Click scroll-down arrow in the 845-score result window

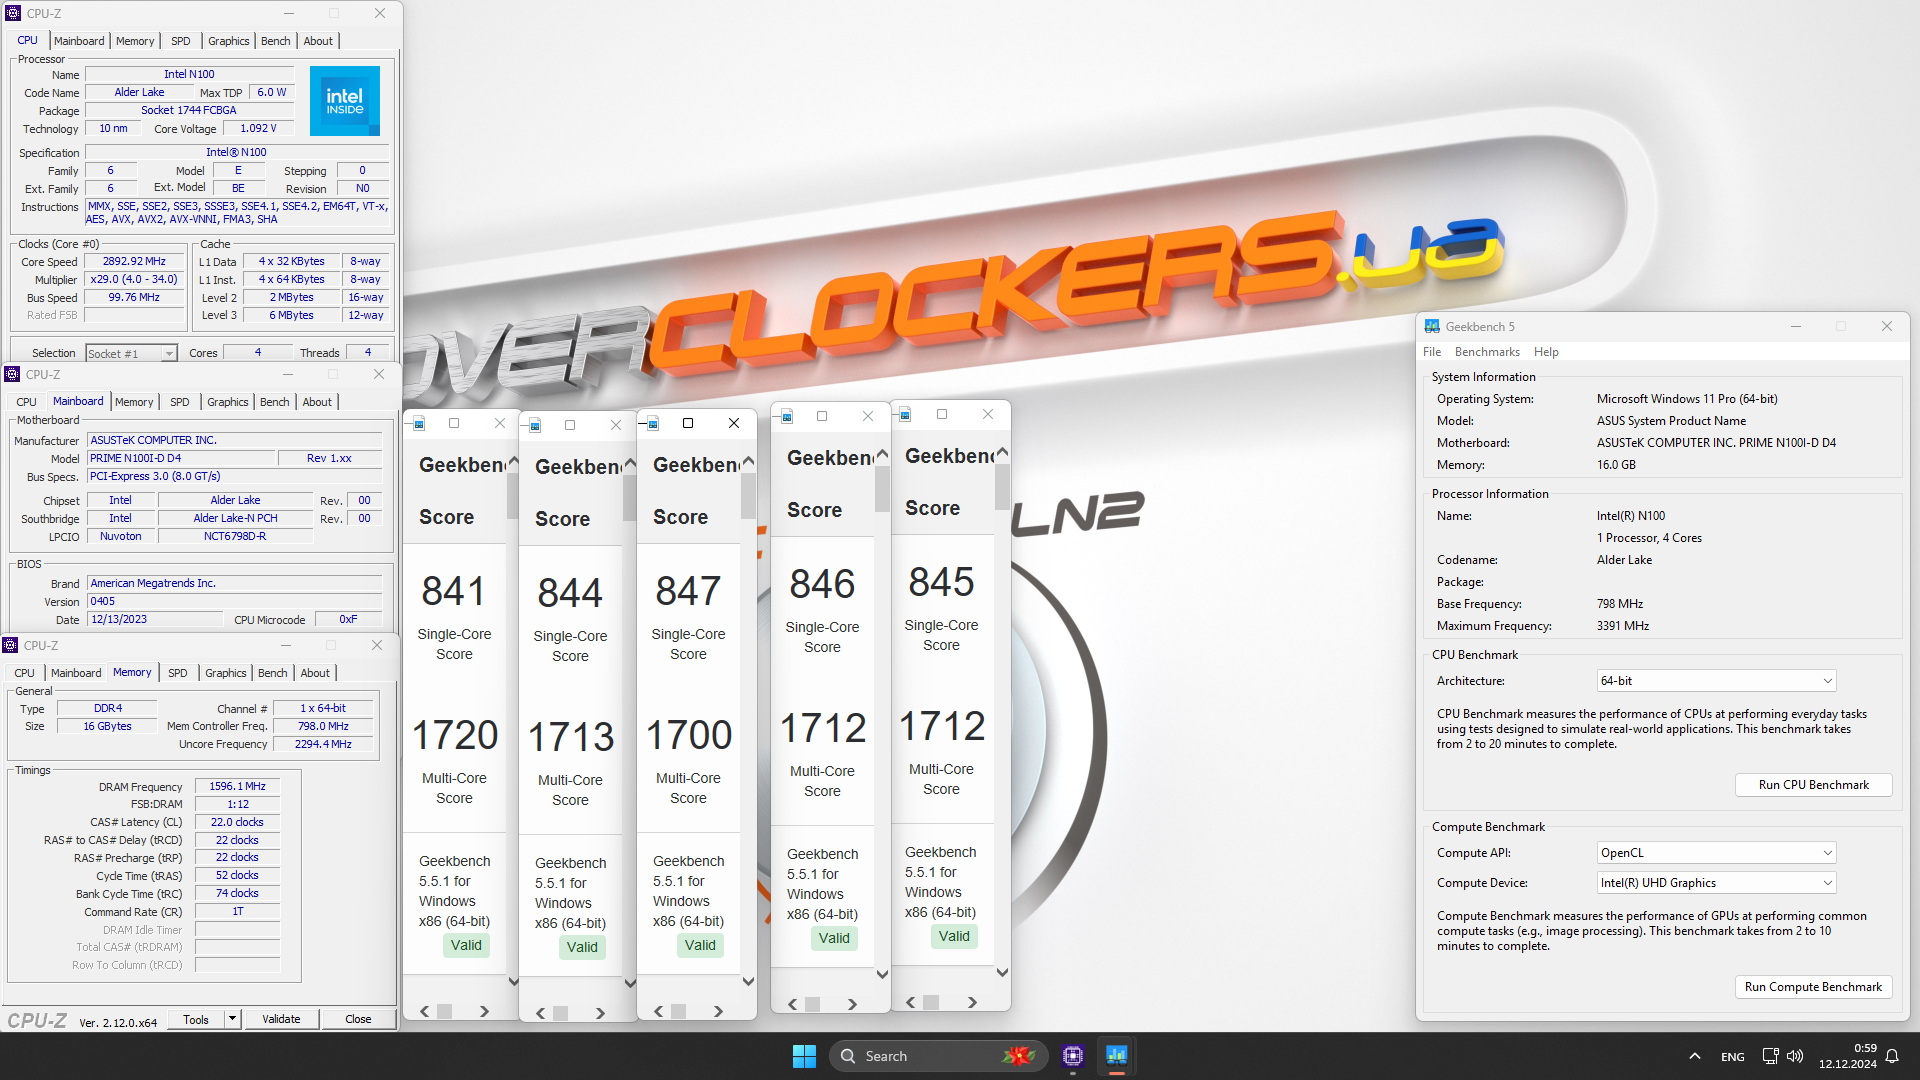coord(1002,972)
